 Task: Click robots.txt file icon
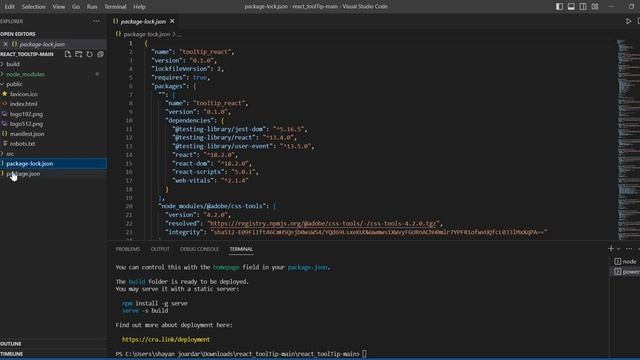click(x=5, y=144)
